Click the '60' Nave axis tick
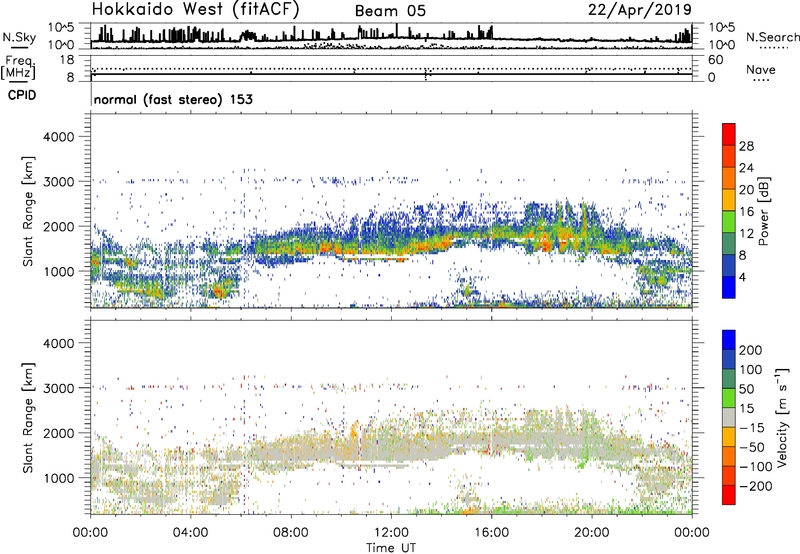The width and height of the screenshot is (800, 554). click(715, 60)
